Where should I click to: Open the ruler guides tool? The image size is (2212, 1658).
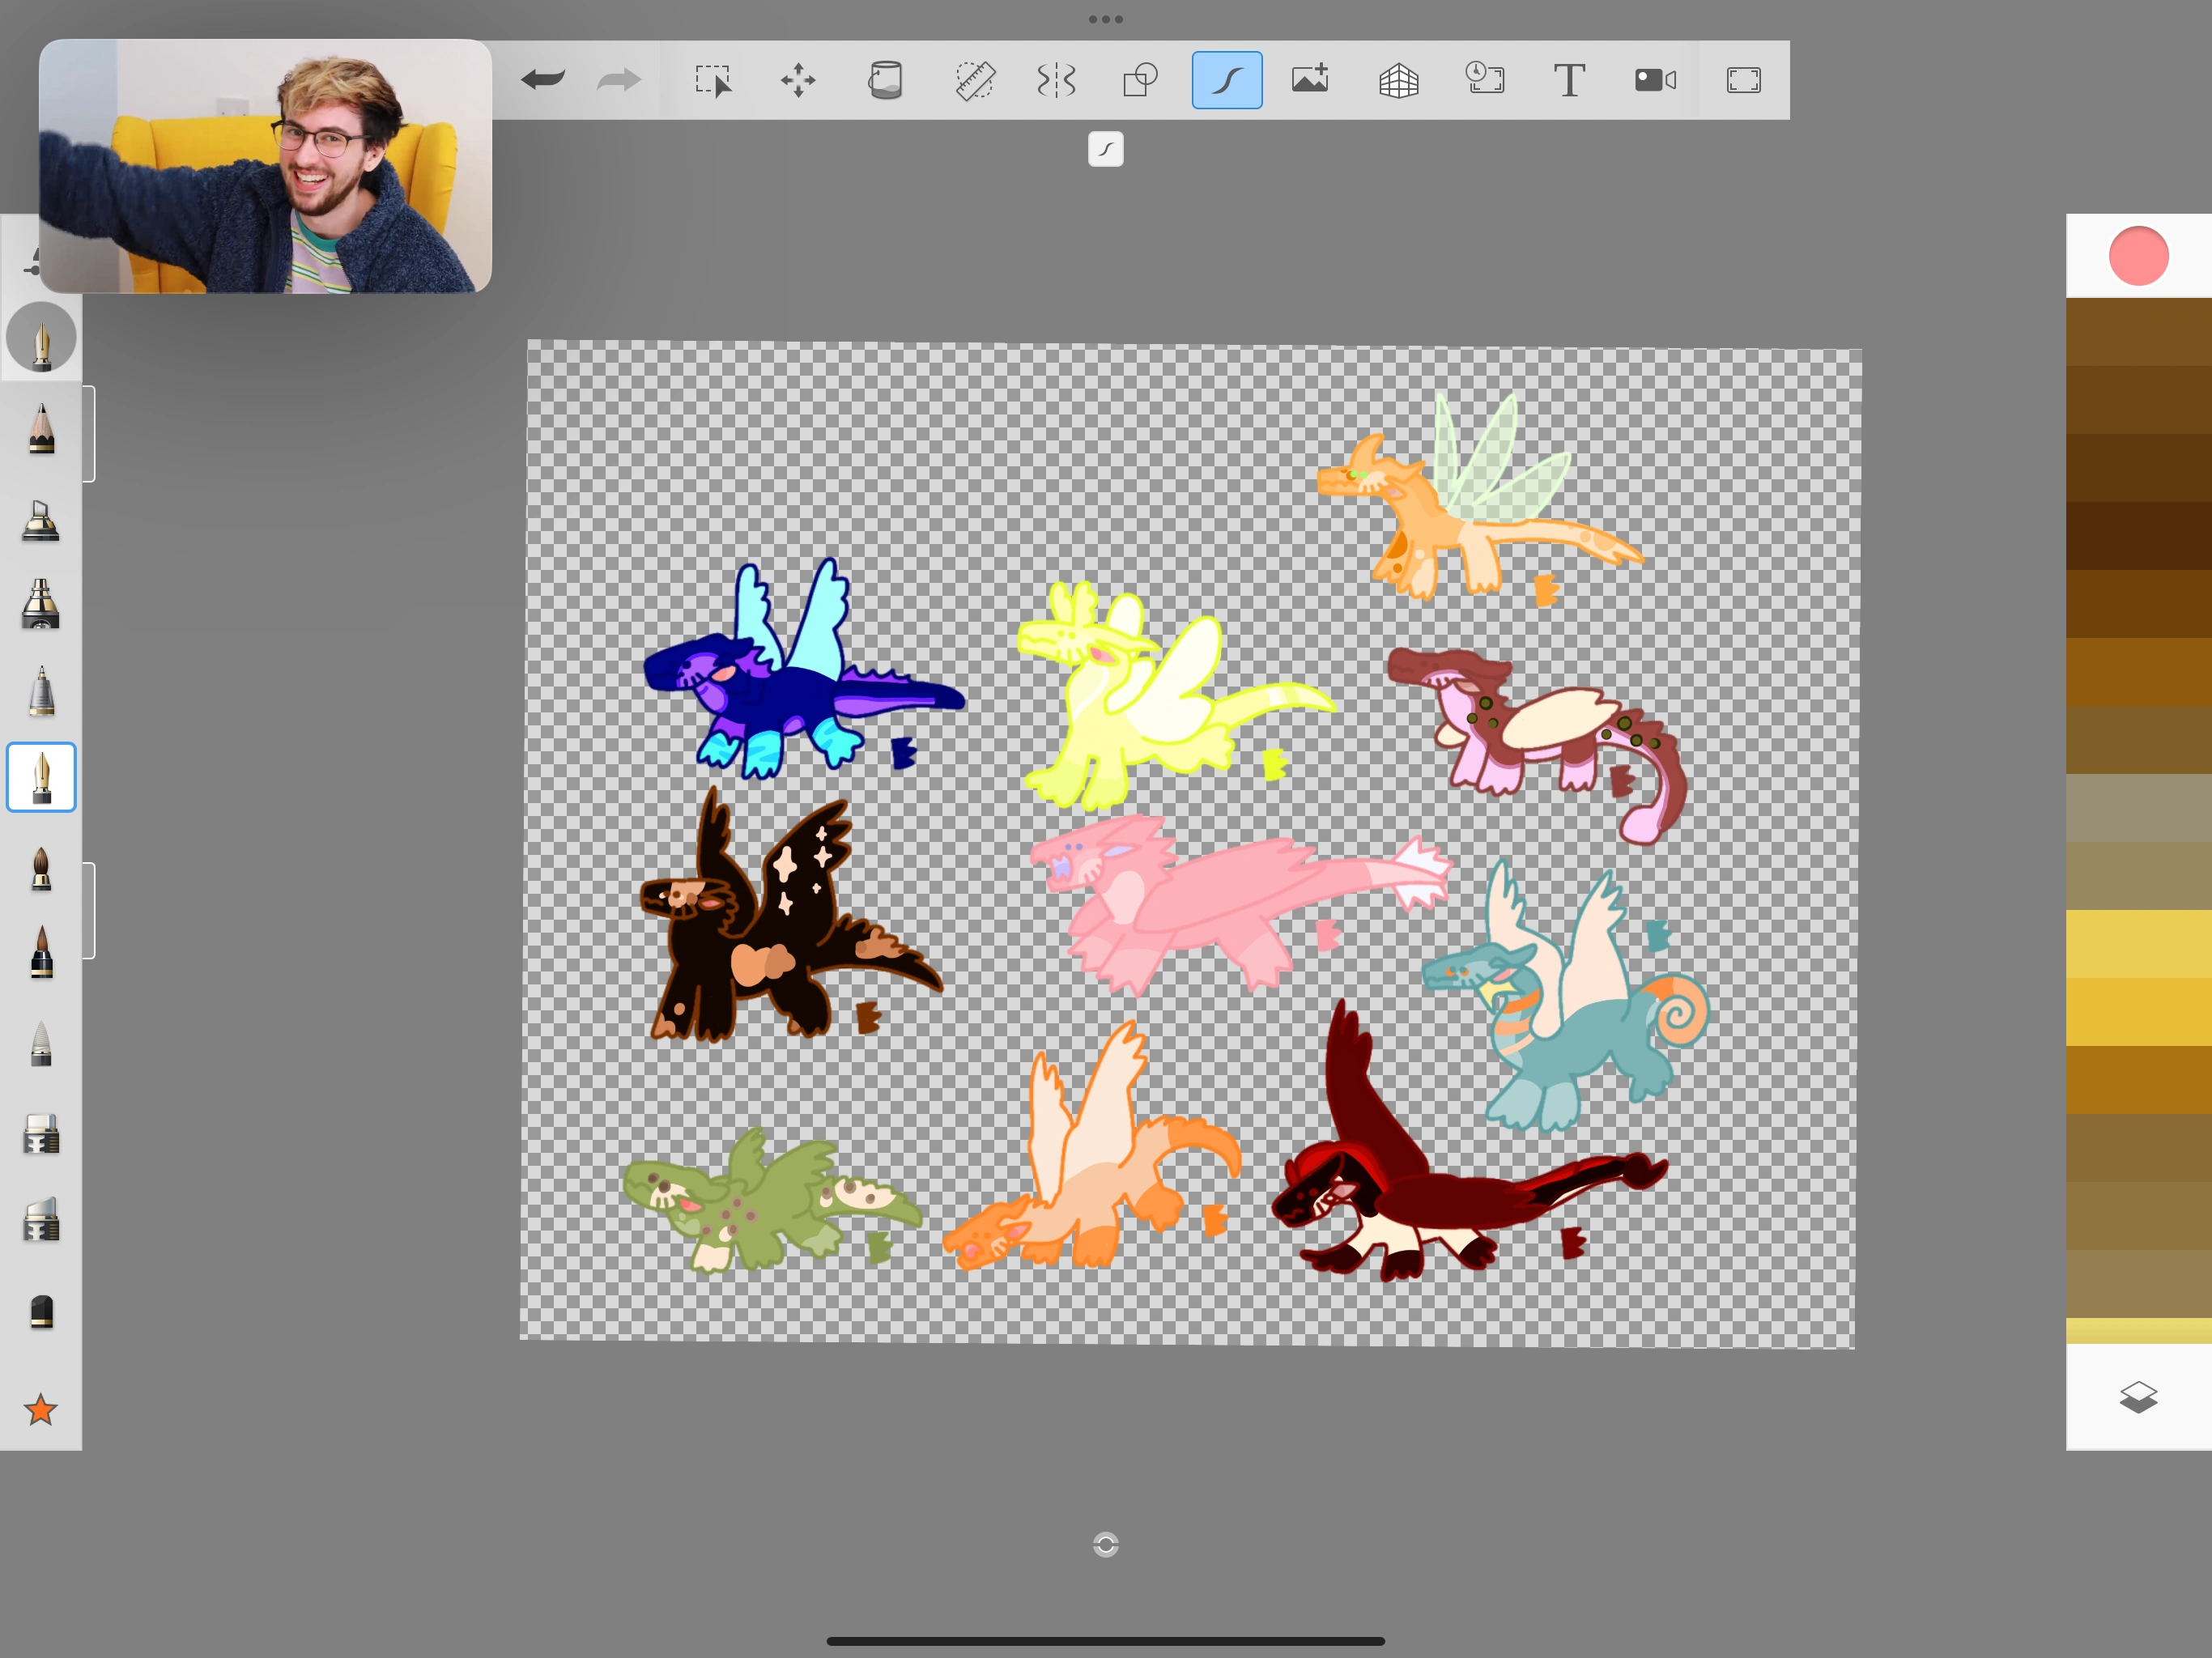point(974,80)
